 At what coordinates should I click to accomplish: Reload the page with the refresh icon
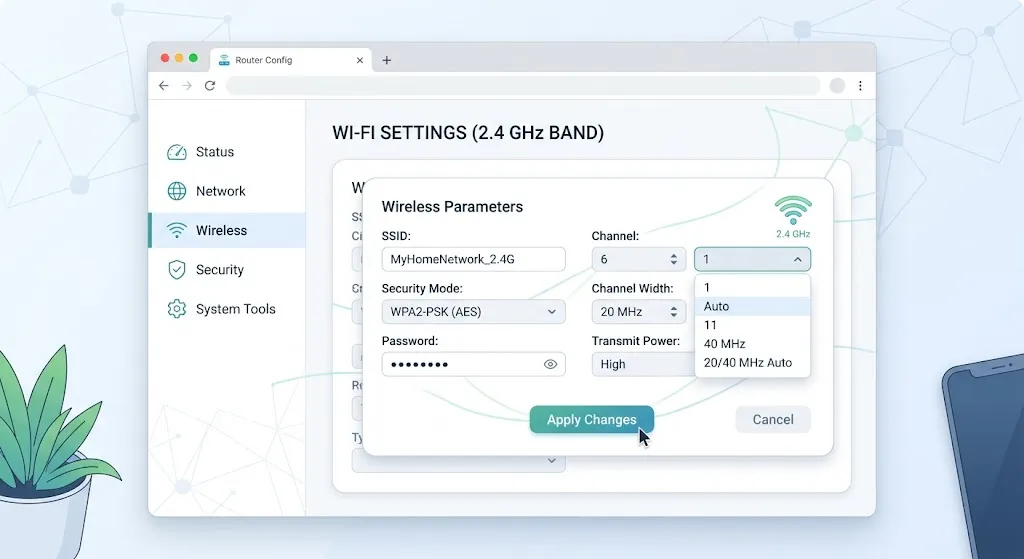[x=210, y=86]
